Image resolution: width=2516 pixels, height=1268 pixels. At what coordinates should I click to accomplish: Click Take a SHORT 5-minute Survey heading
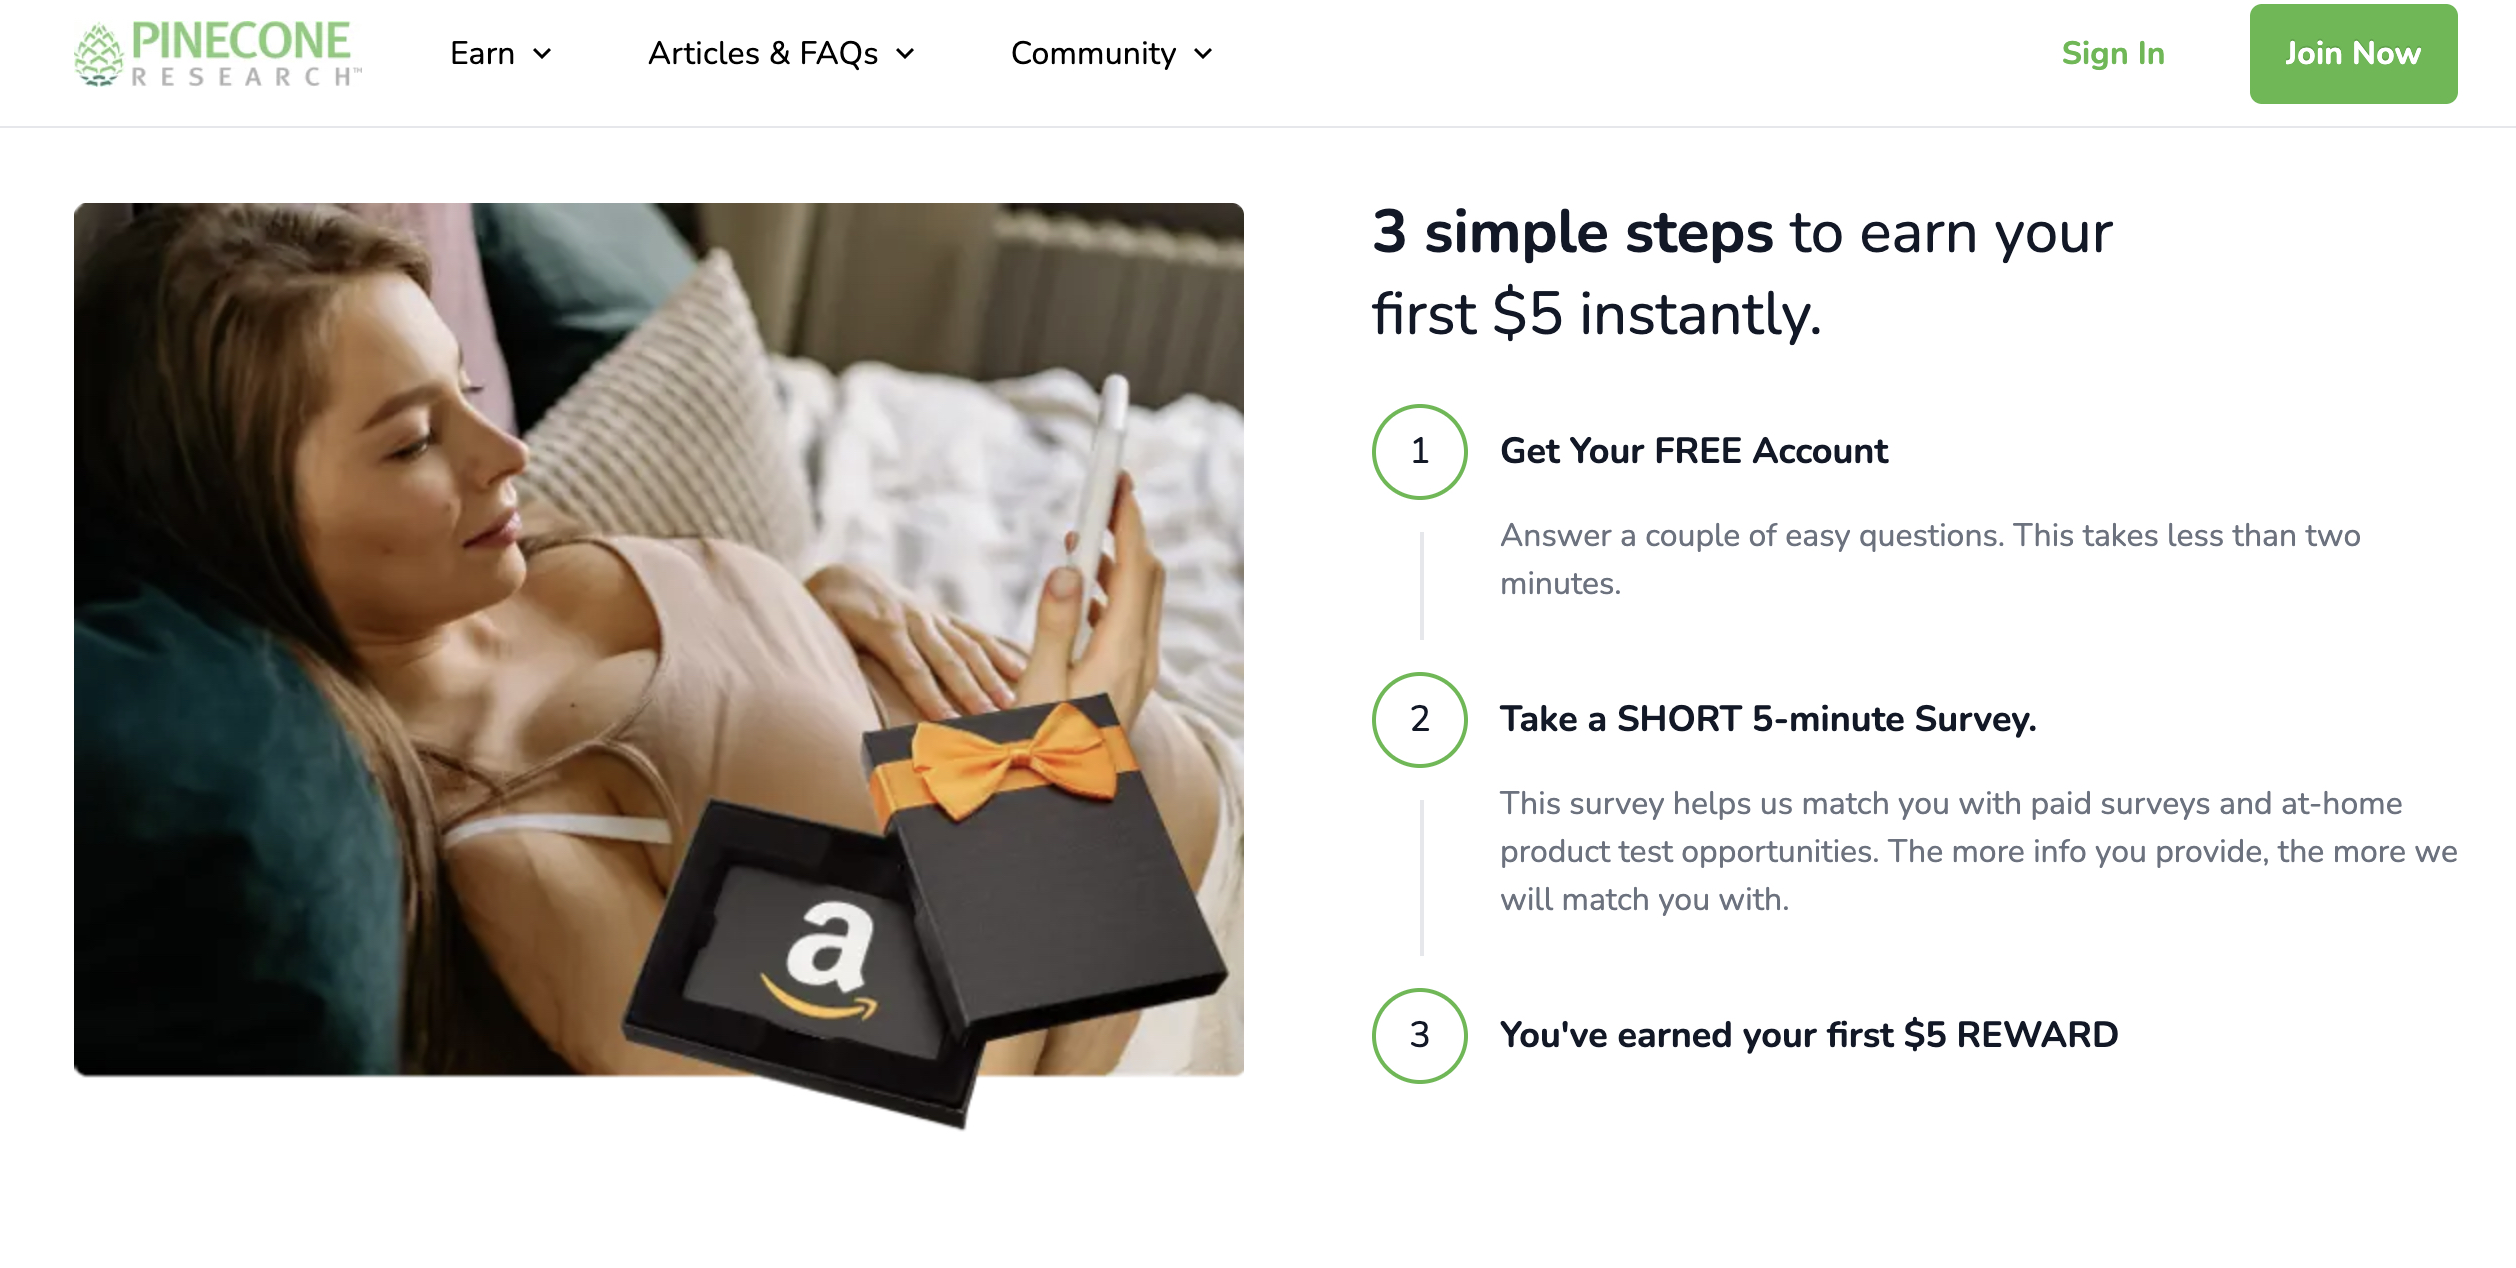point(1768,719)
